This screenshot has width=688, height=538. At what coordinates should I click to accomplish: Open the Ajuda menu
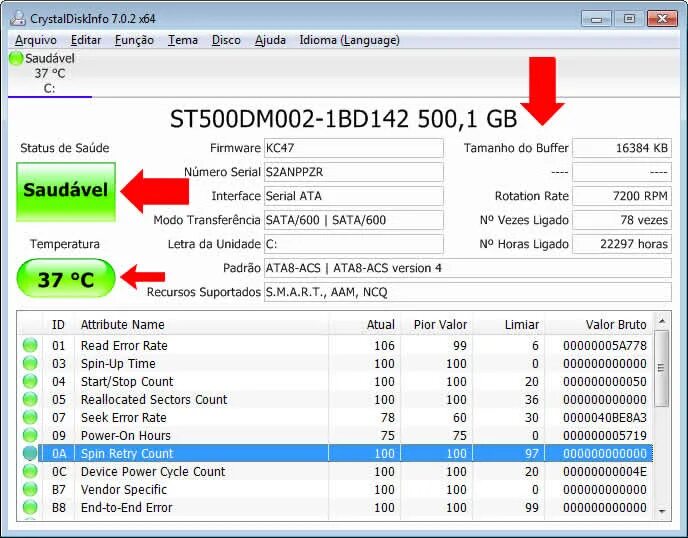(x=270, y=40)
